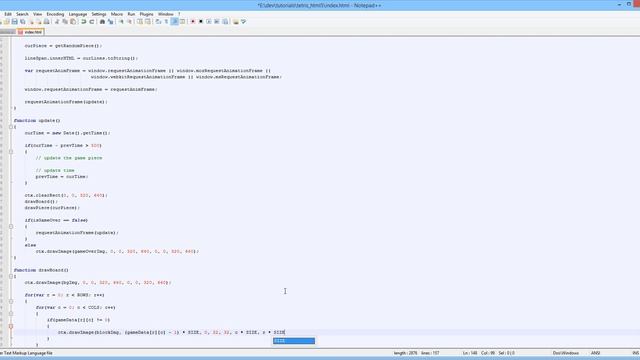
Task: Switch to the index.html tab
Action: (x=30, y=32)
